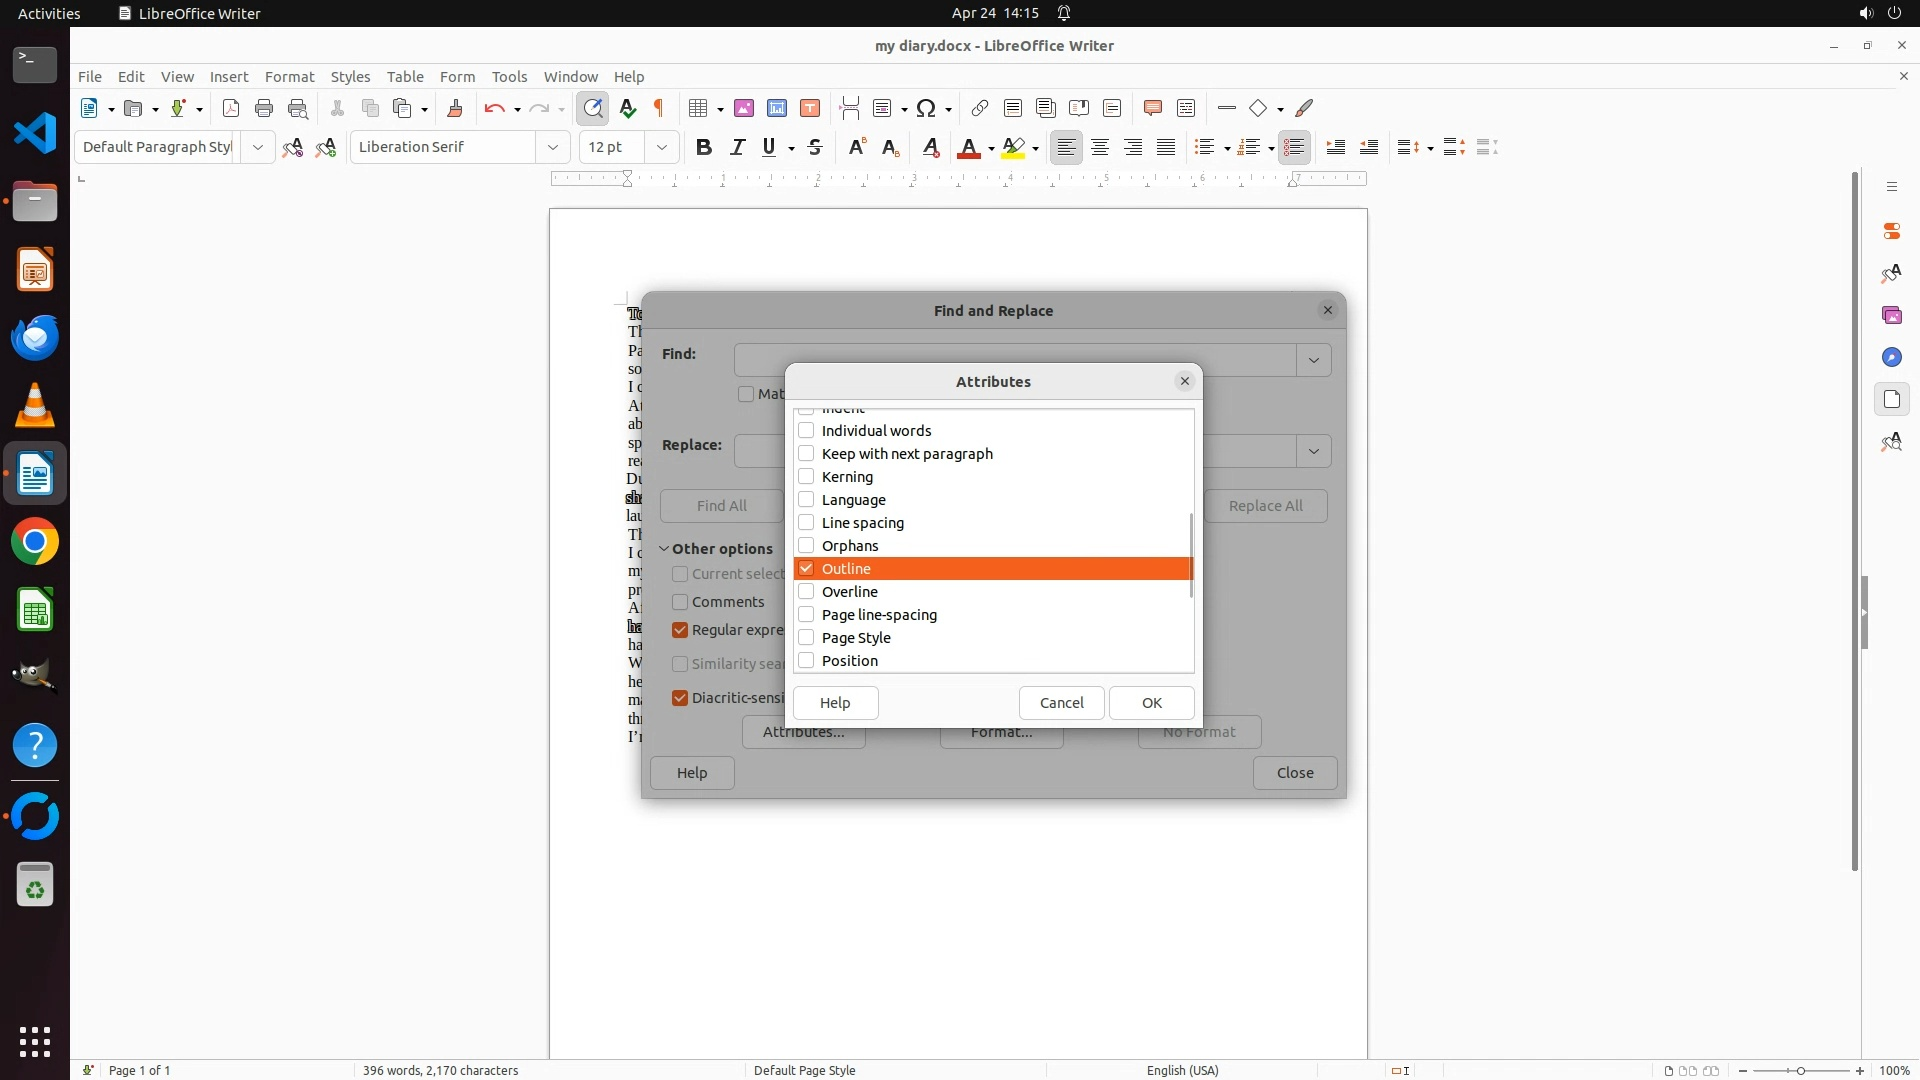The image size is (1920, 1080).
Task: Open the sidebar Navigator icon
Action: coord(1891,357)
